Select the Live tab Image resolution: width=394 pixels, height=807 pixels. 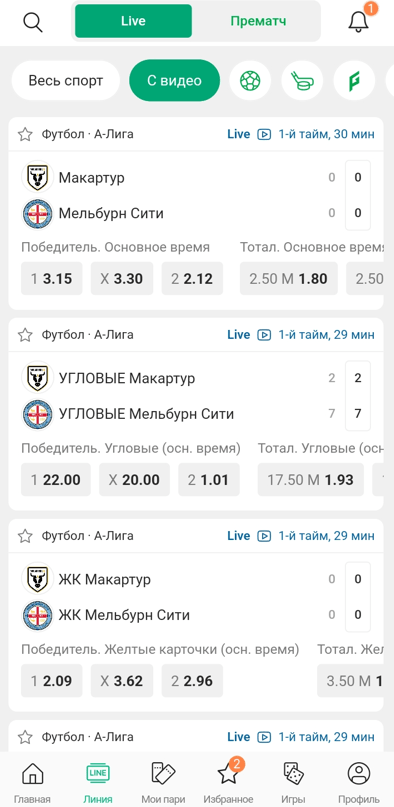[x=133, y=21]
